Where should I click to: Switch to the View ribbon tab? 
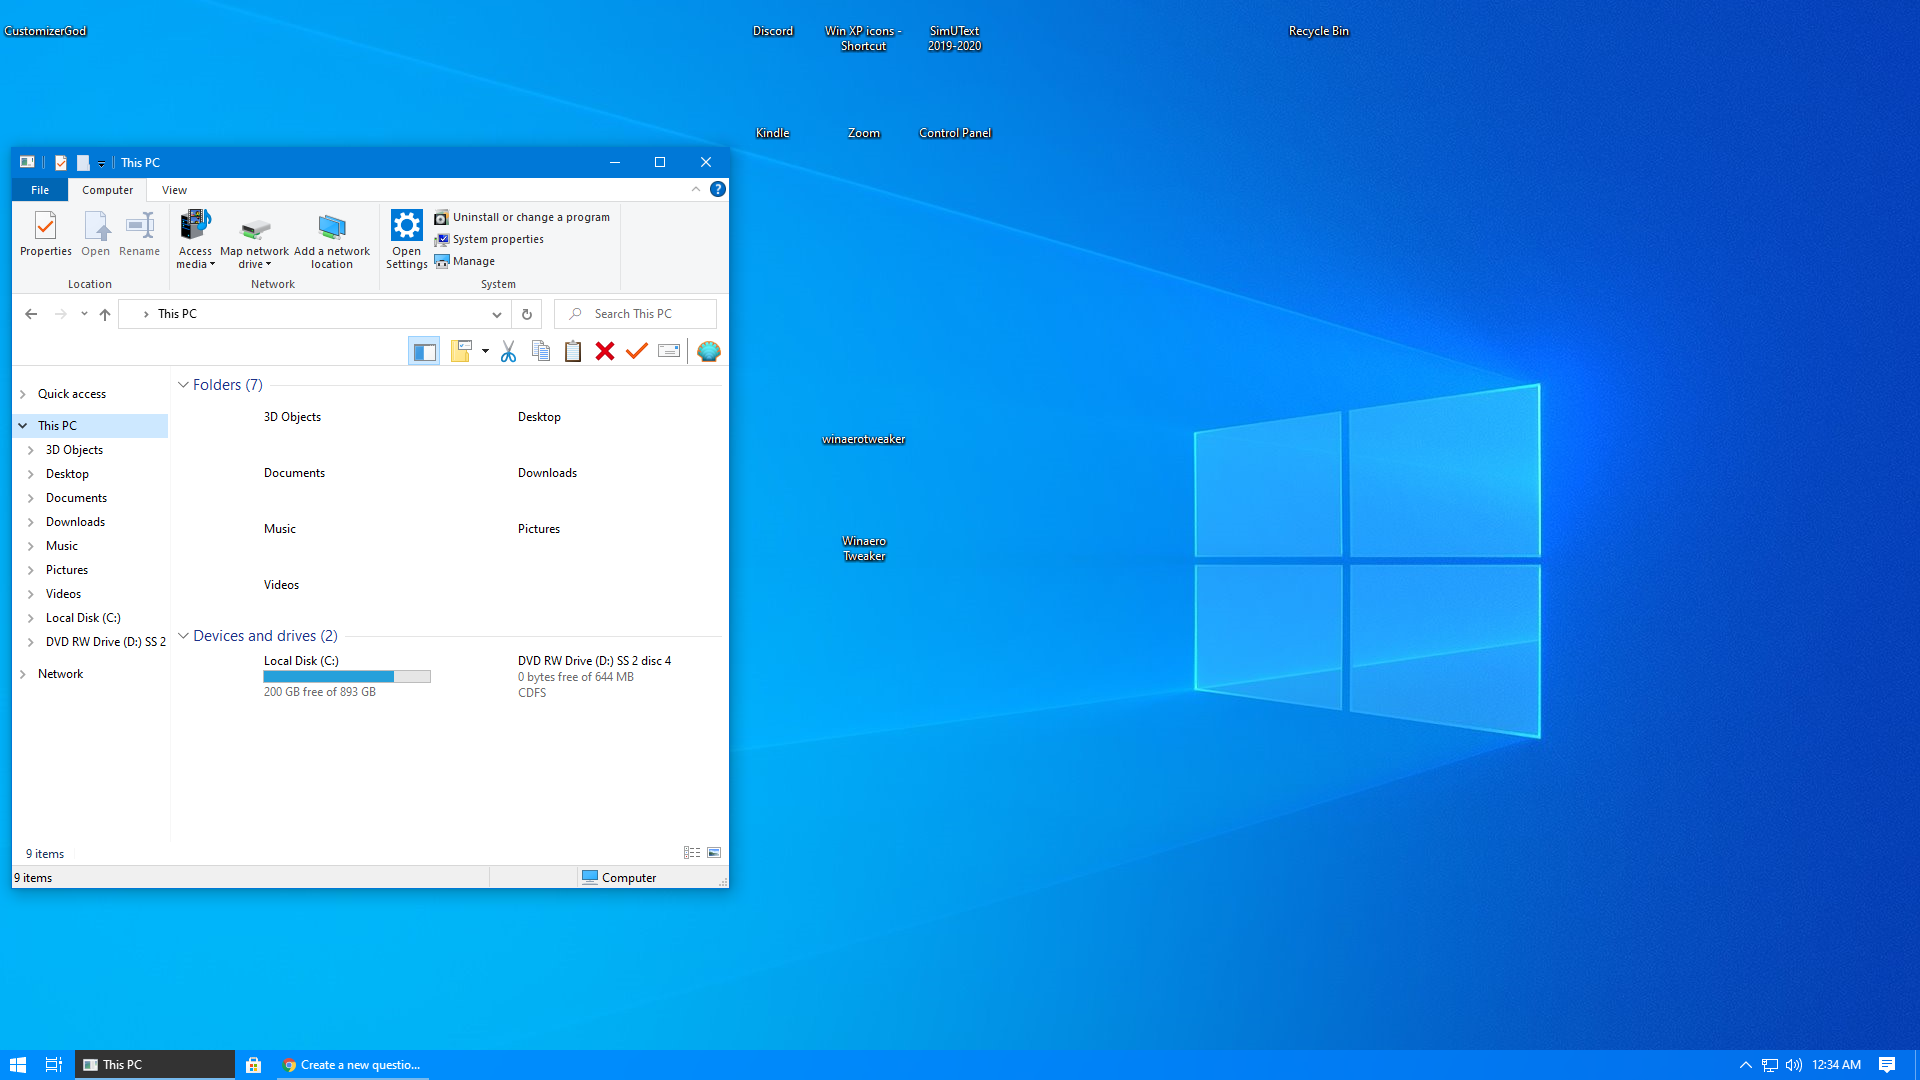click(174, 189)
